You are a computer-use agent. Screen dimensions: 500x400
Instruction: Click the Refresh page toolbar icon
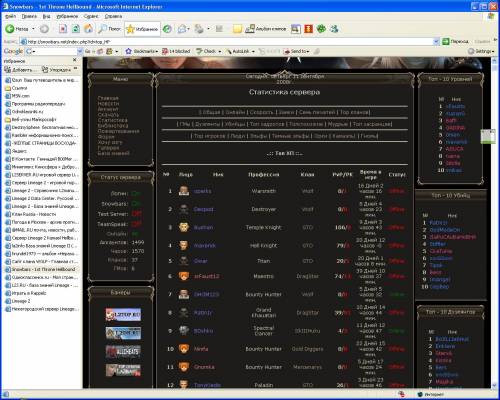tap(76, 29)
